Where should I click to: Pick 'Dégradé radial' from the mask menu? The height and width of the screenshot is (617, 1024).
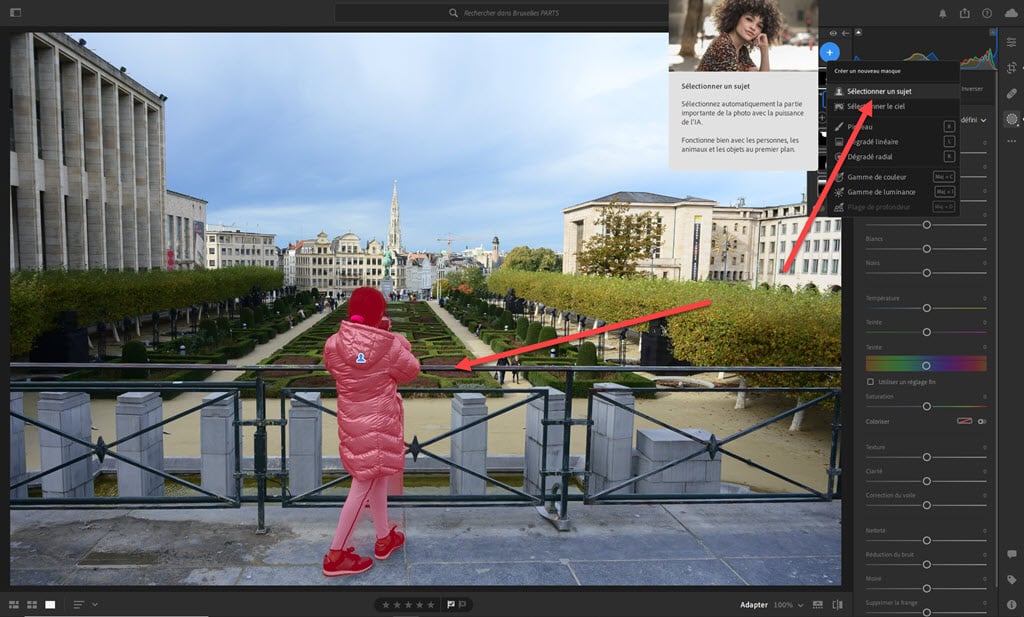click(x=893, y=157)
